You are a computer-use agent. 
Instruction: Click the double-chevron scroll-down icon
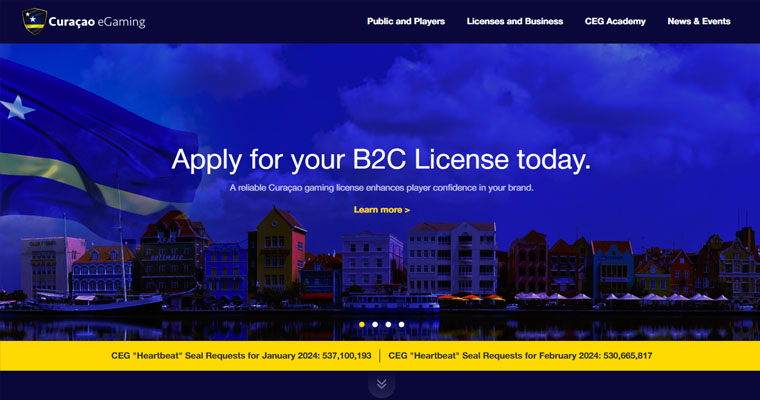click(381, 384)
